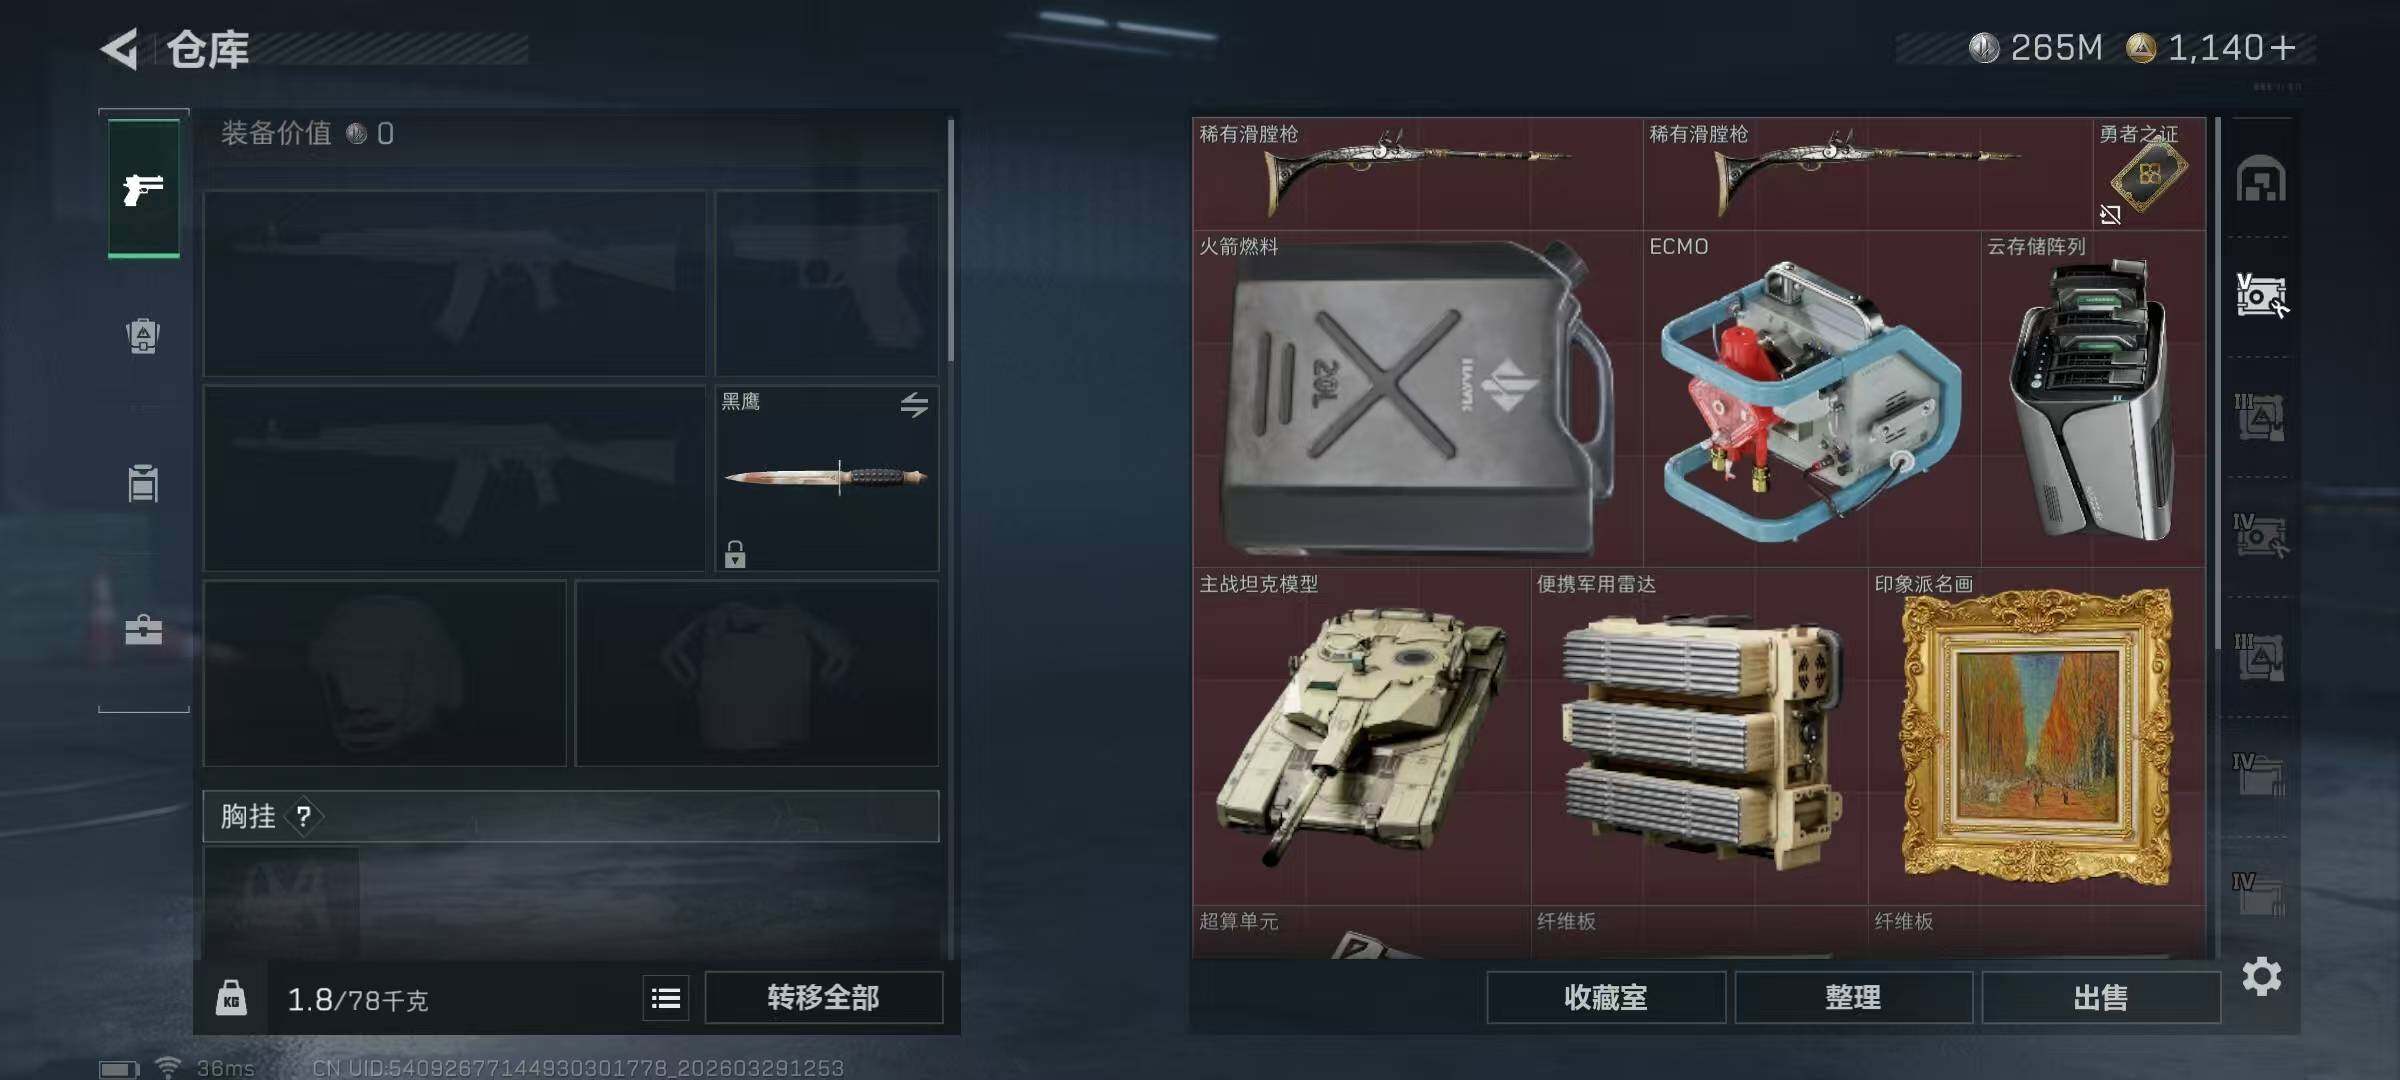The height and width of the screenshot is (1080, 2400).
Task: Open the storage settings gear icon
Action: click(2262, 976)
